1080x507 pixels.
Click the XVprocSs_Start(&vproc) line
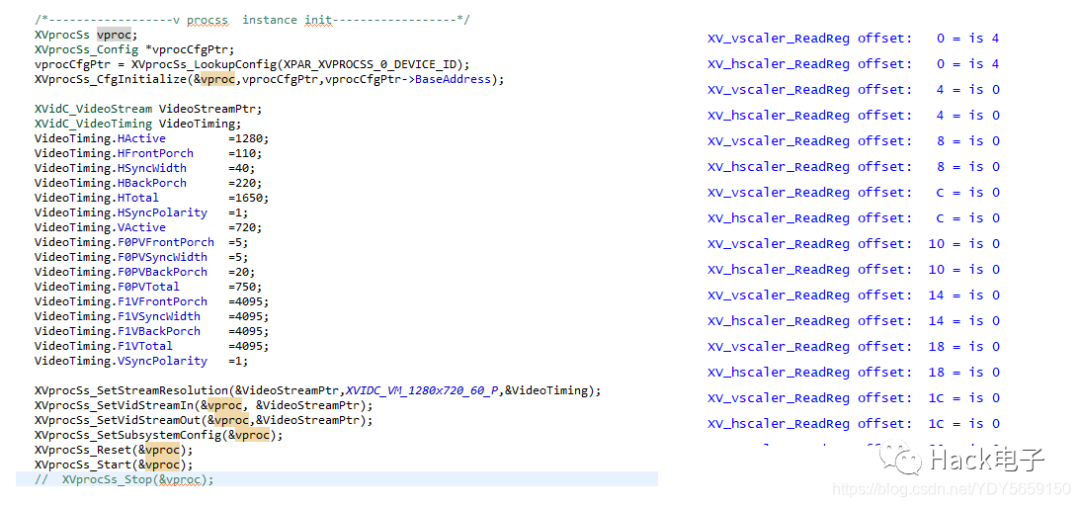pos(114,464)
